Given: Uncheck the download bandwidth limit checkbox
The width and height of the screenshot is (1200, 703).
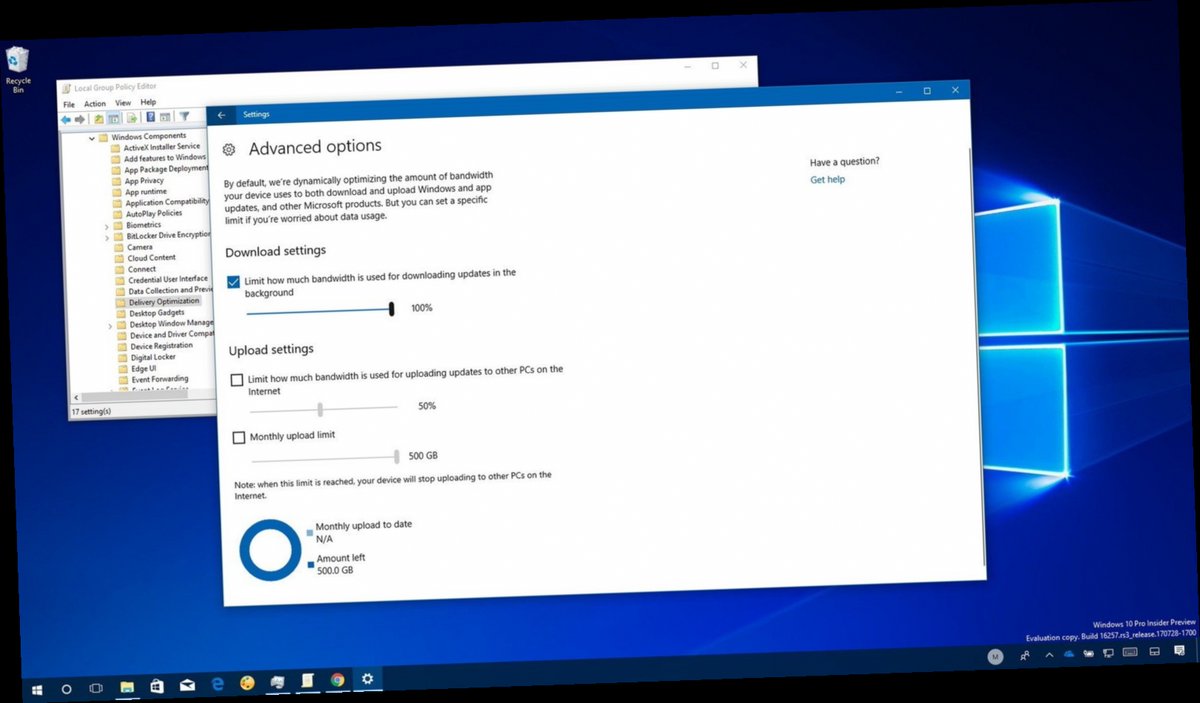Looking at the screenshot, I should click(x=233, y=281).
